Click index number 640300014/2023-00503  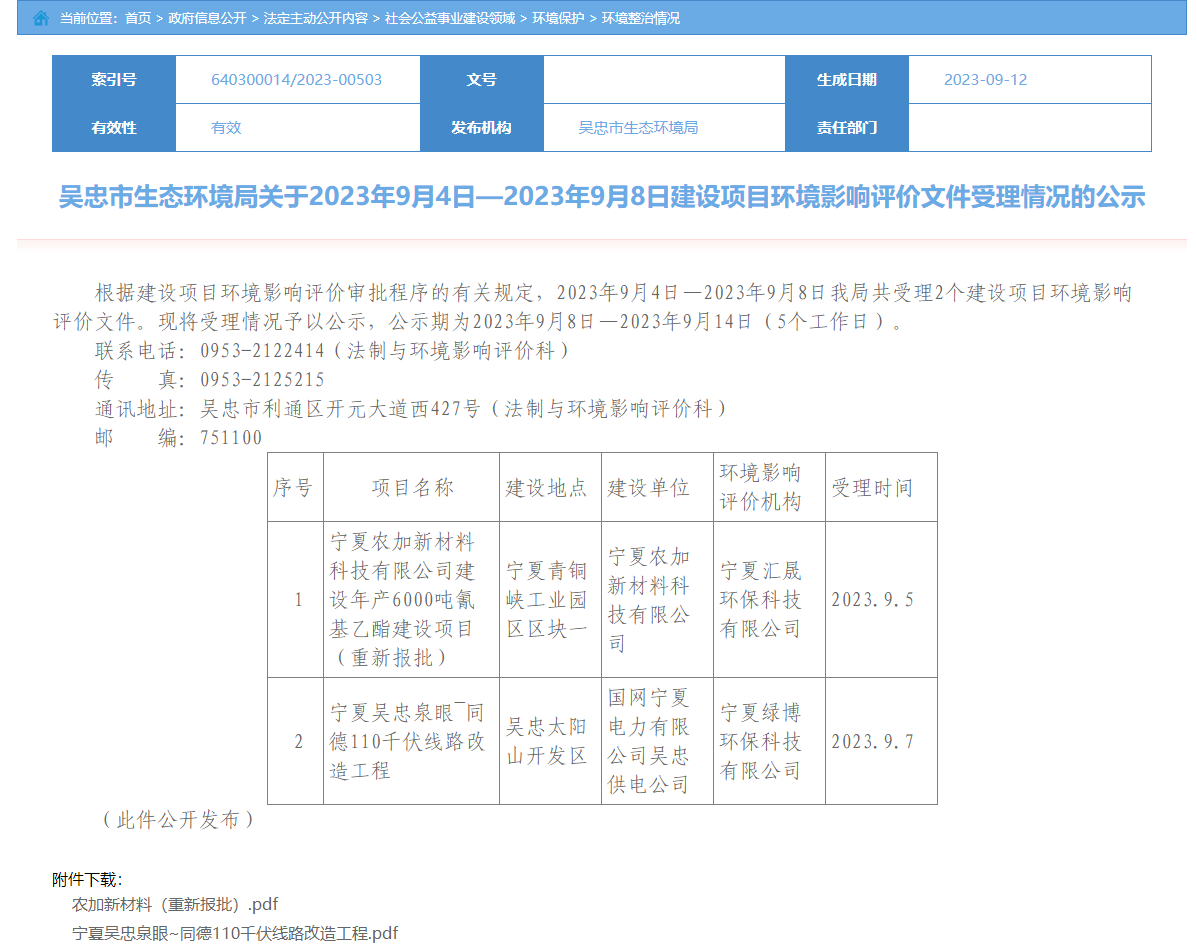(x=296, y=80)
